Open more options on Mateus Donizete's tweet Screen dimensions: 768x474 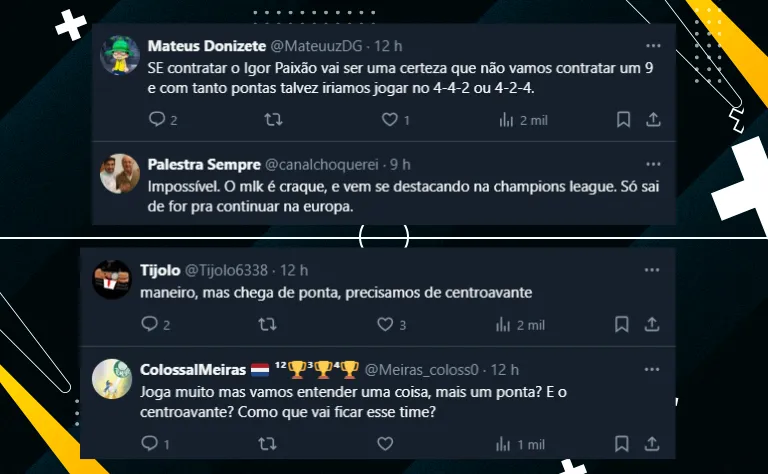[x=652, y=46]
